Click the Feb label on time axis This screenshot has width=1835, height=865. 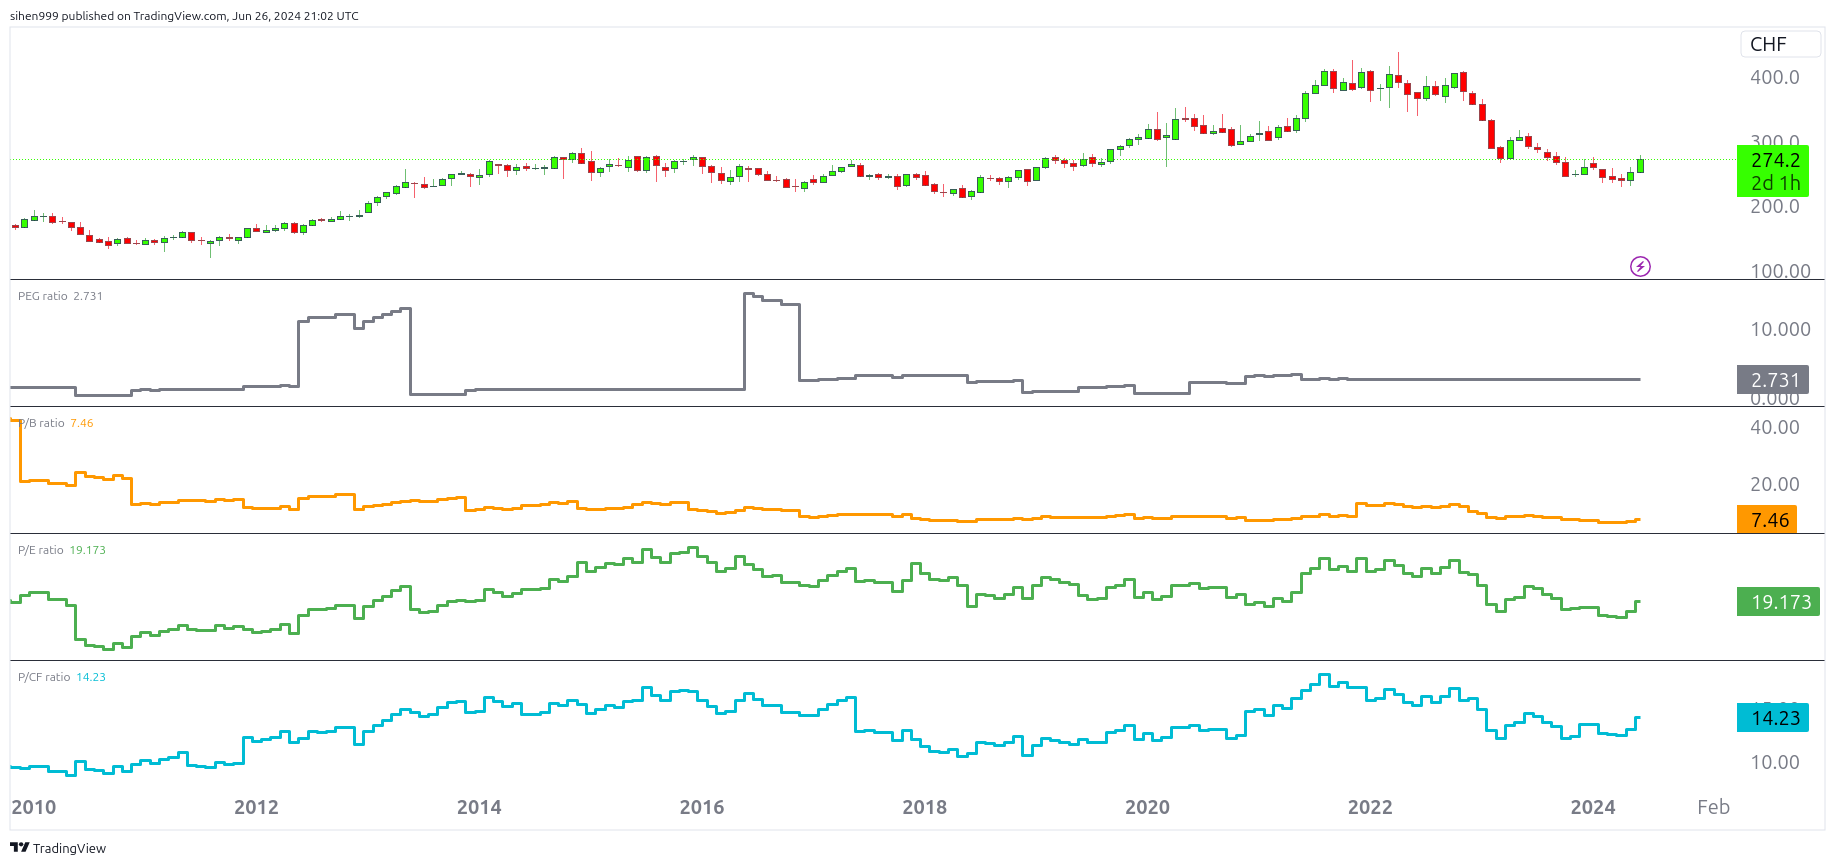1713,807
